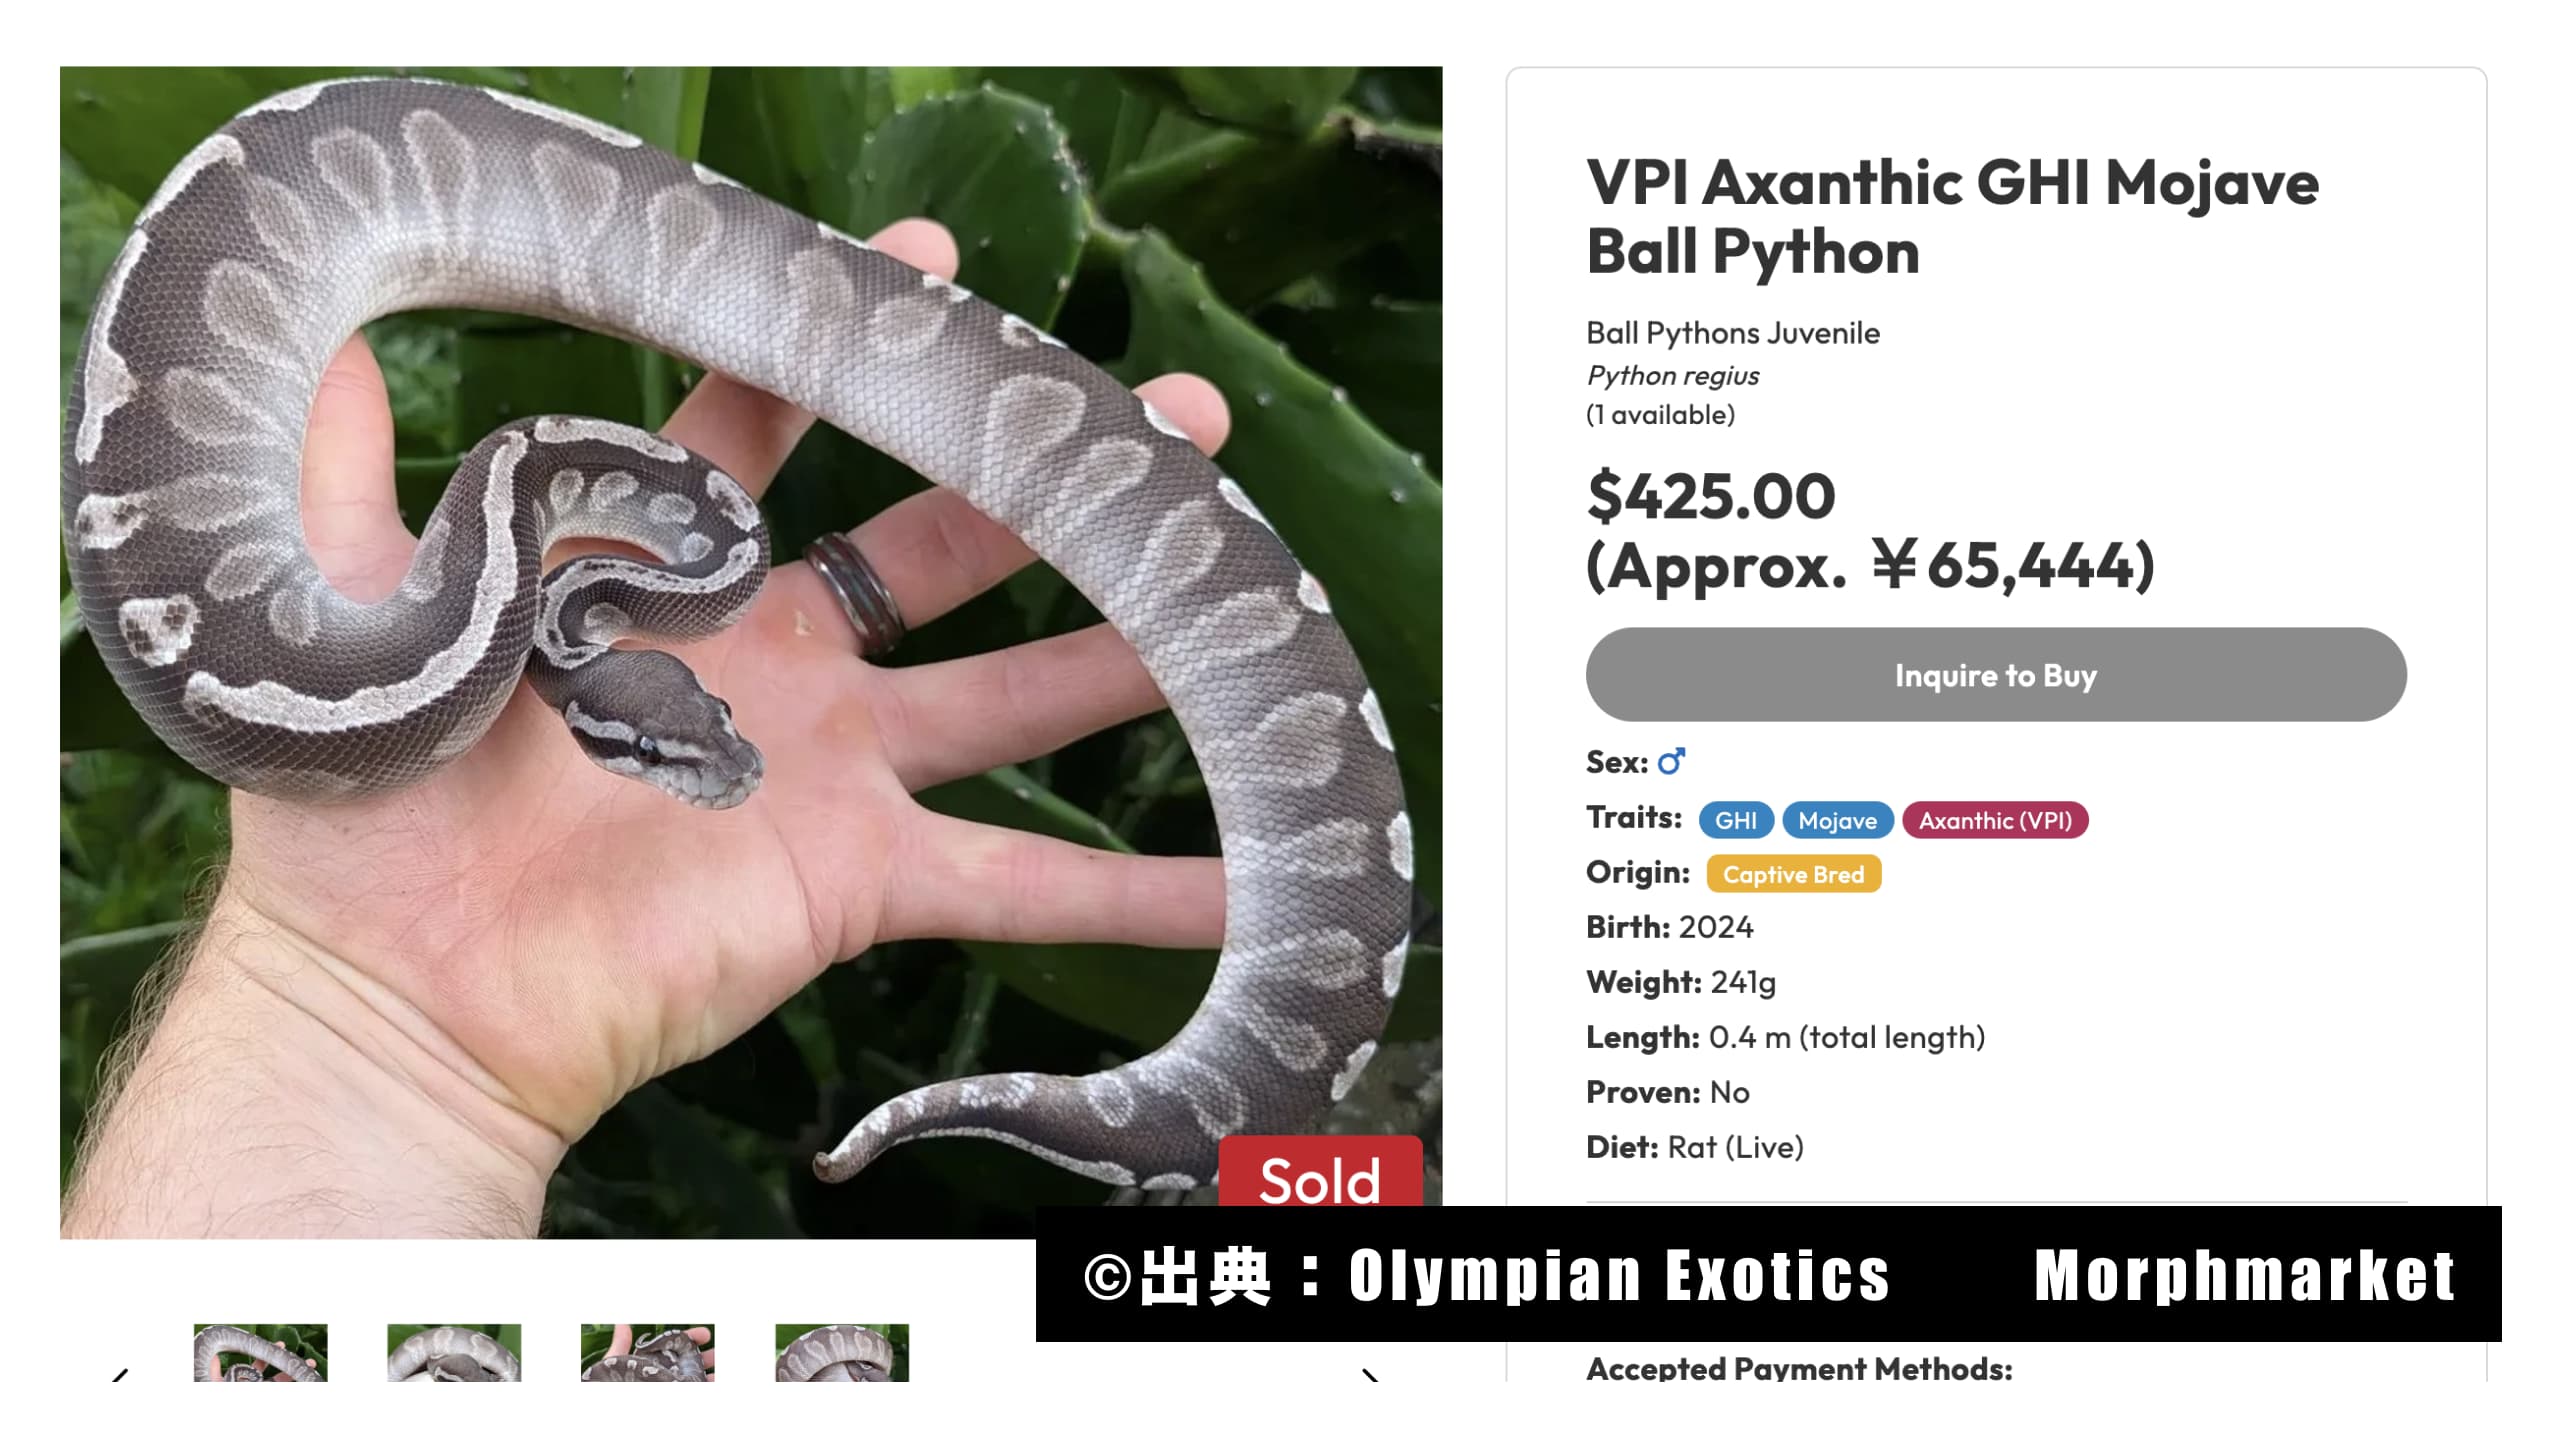Select the Mojave trait tag
2560x1440 pixels.
tap(1837, 820)
